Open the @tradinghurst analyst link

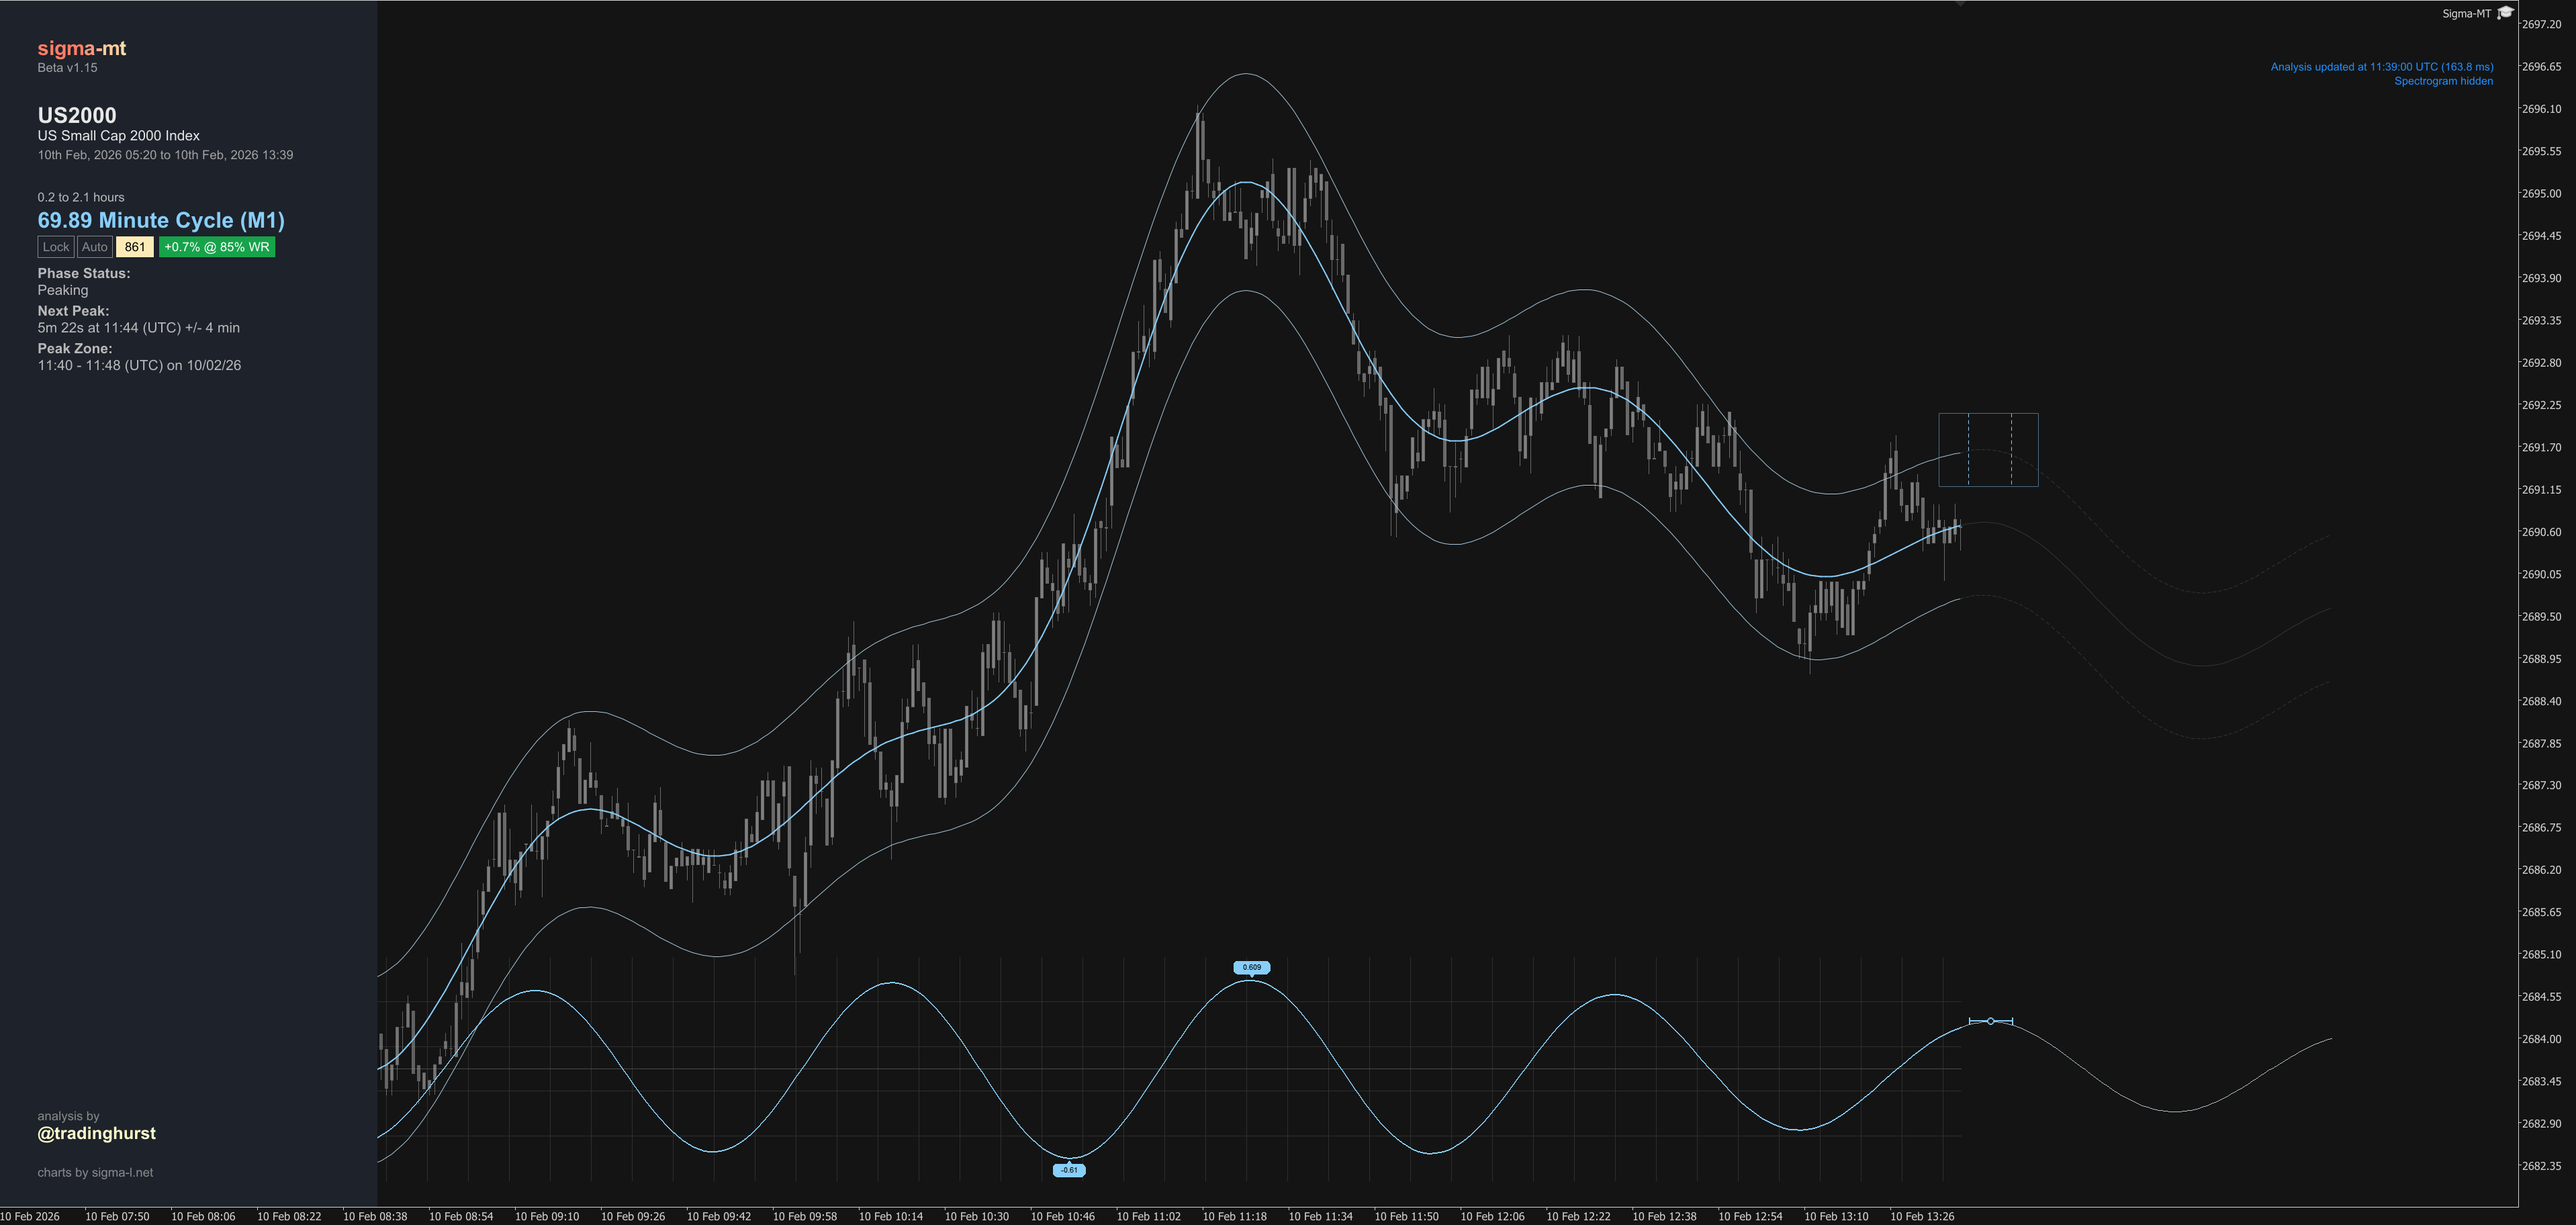point(97,1133)
